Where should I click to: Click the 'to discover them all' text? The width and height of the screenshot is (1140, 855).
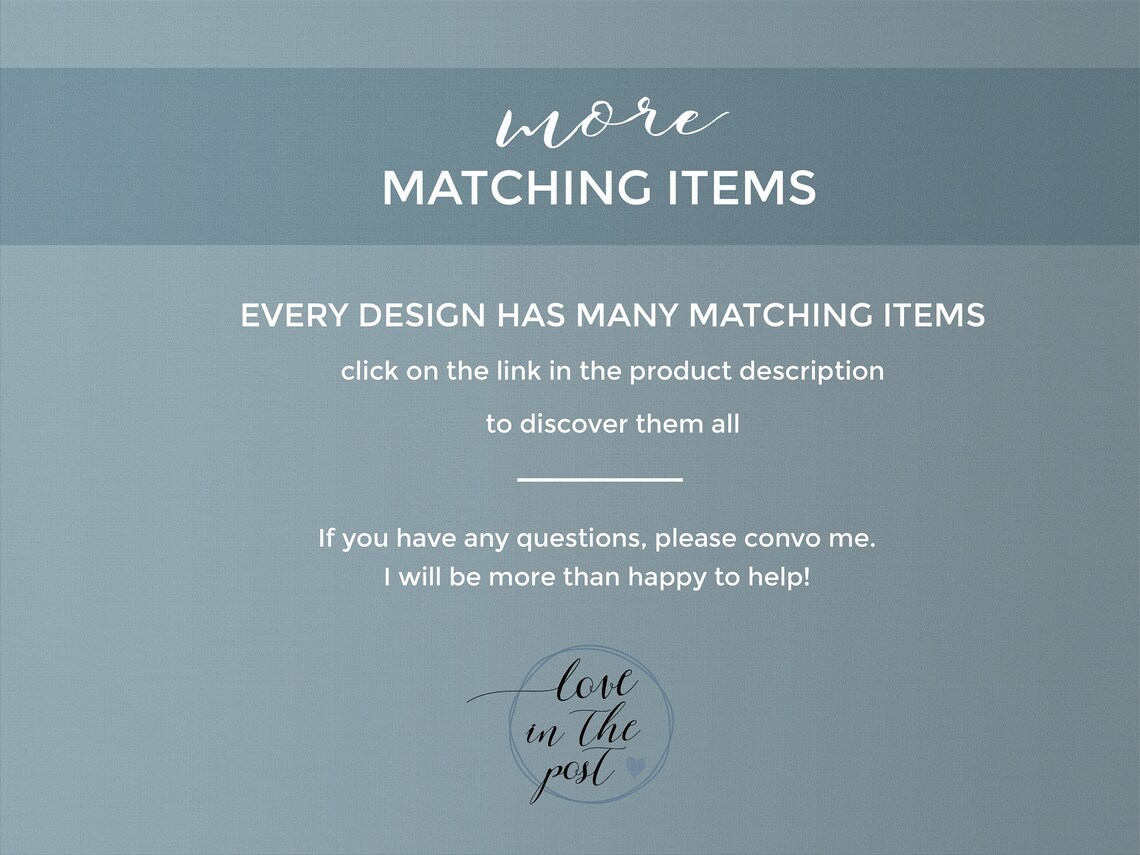612,423
